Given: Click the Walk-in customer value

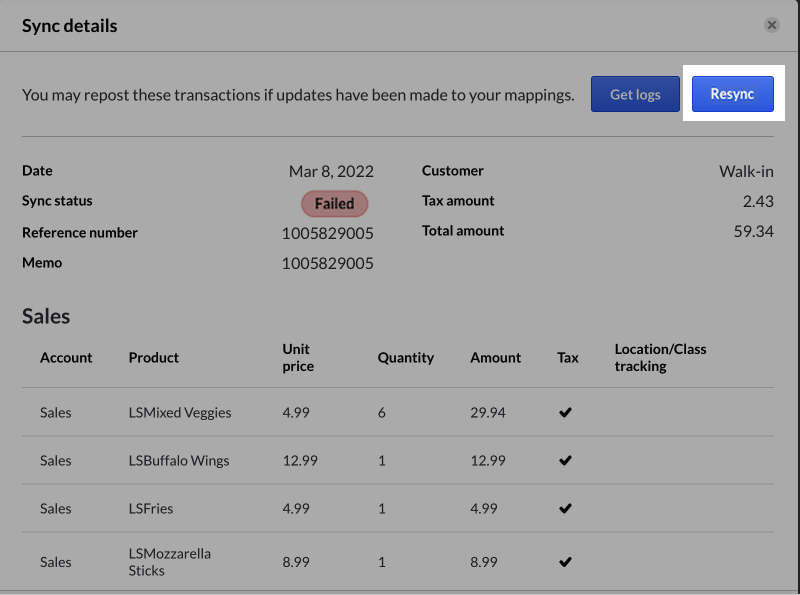Looking at the screenshot, I should tap(746, 171).
